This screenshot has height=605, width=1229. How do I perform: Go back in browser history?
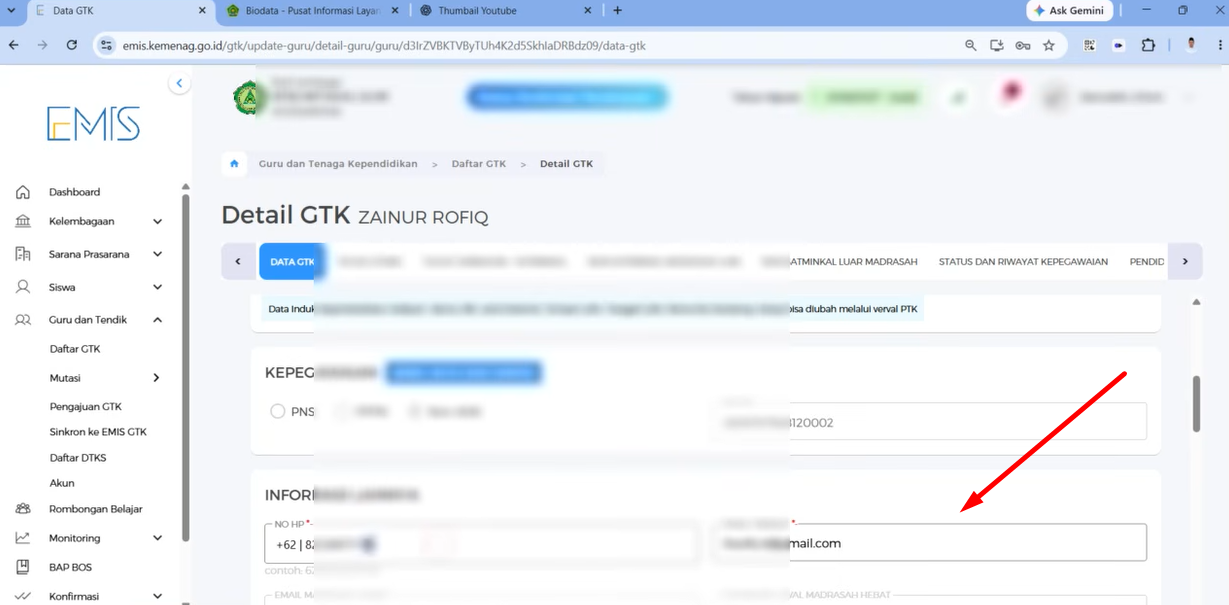(x=14, y=45)
